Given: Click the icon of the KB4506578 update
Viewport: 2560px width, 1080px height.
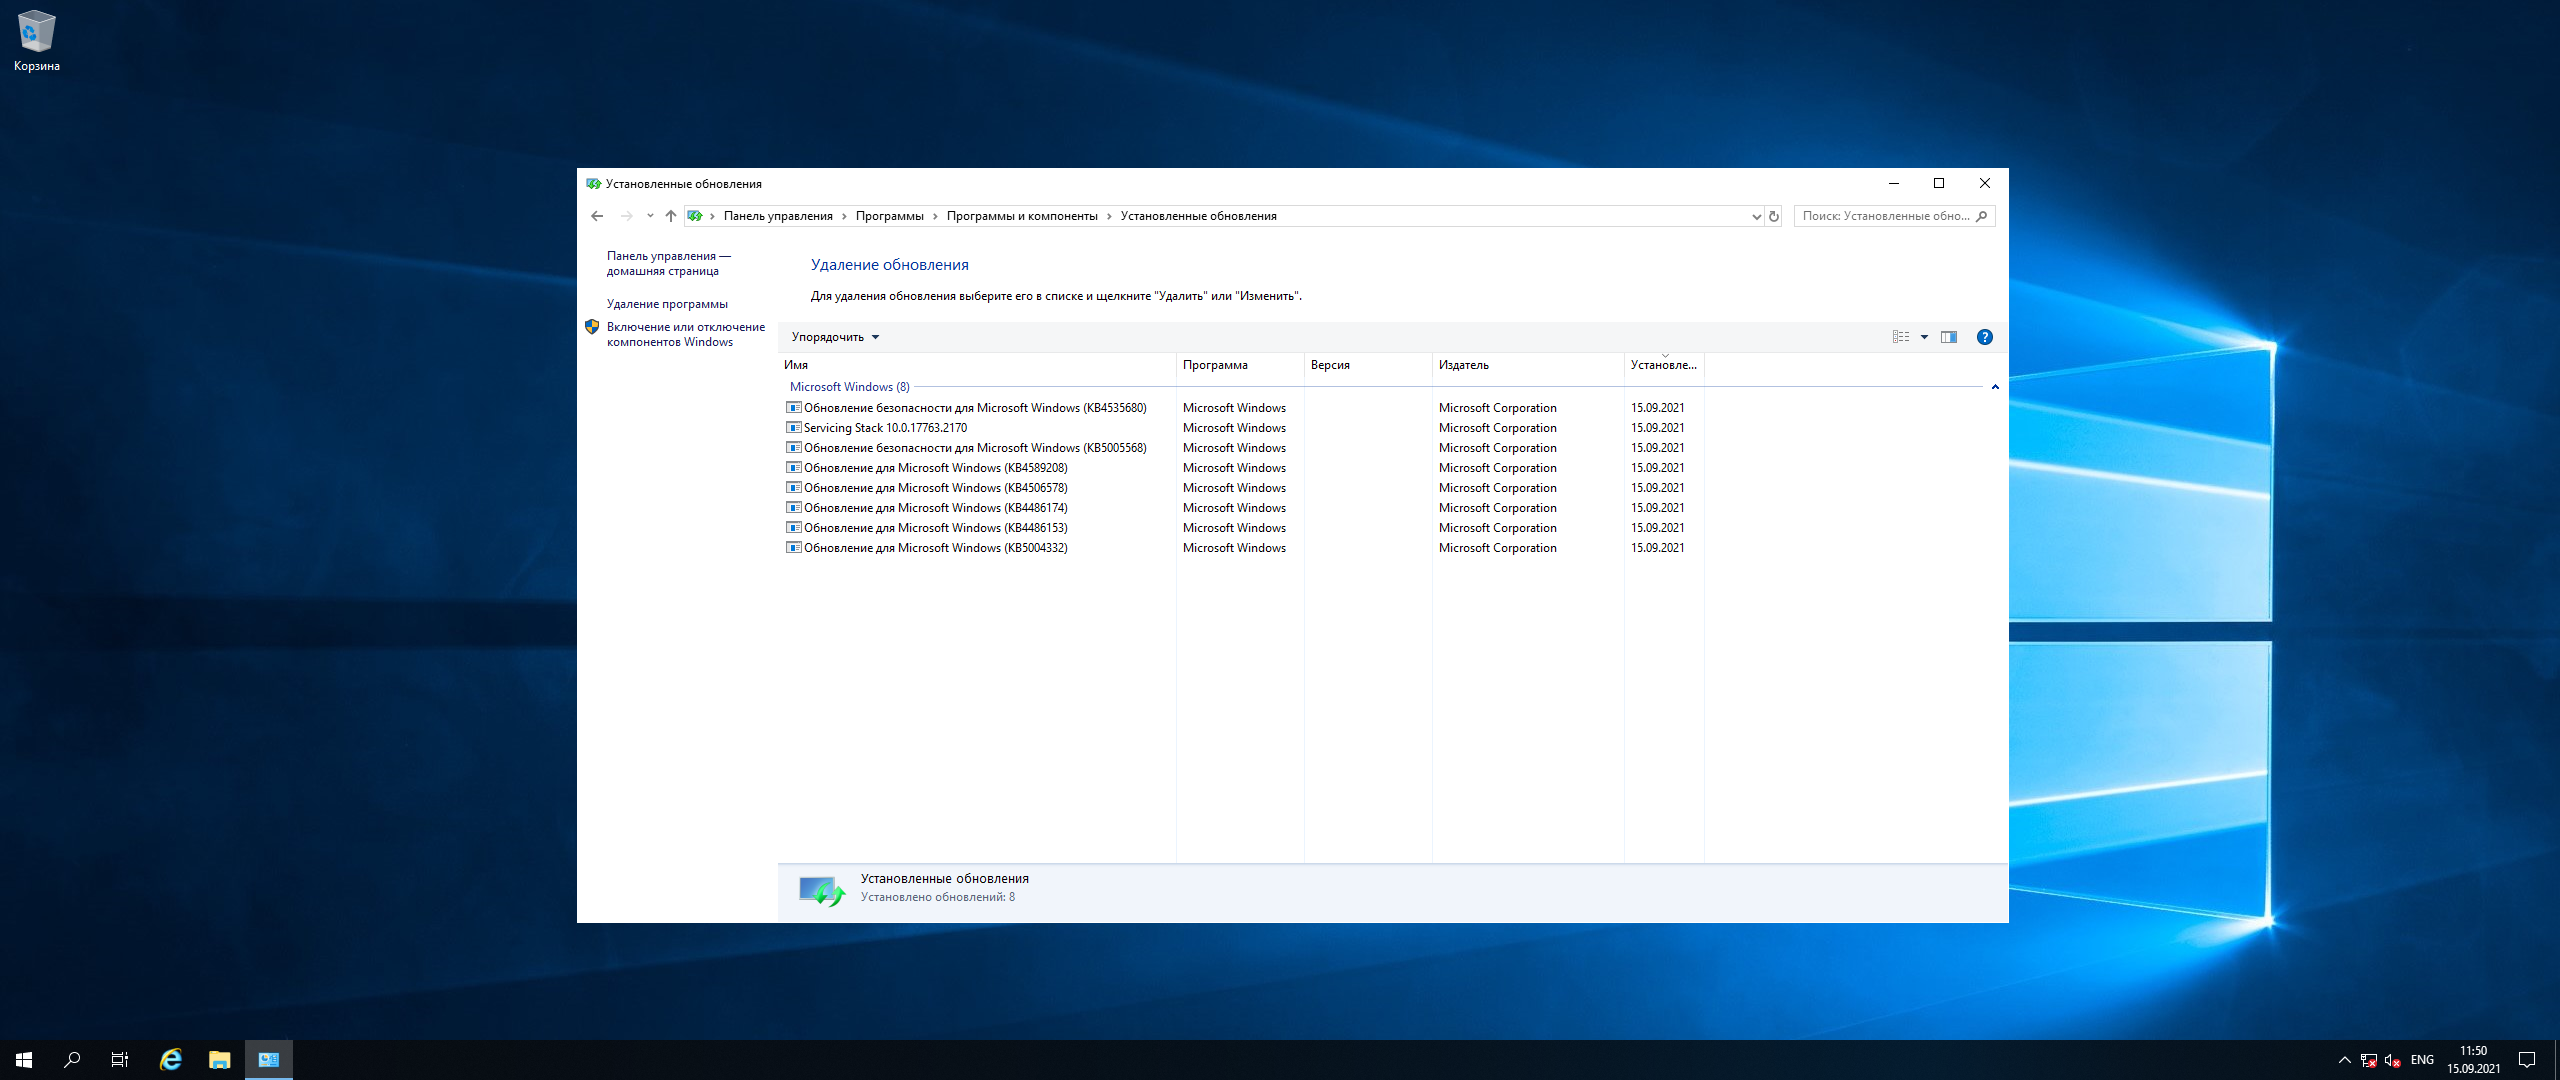Looking at the screenshot, I should 794,488.
